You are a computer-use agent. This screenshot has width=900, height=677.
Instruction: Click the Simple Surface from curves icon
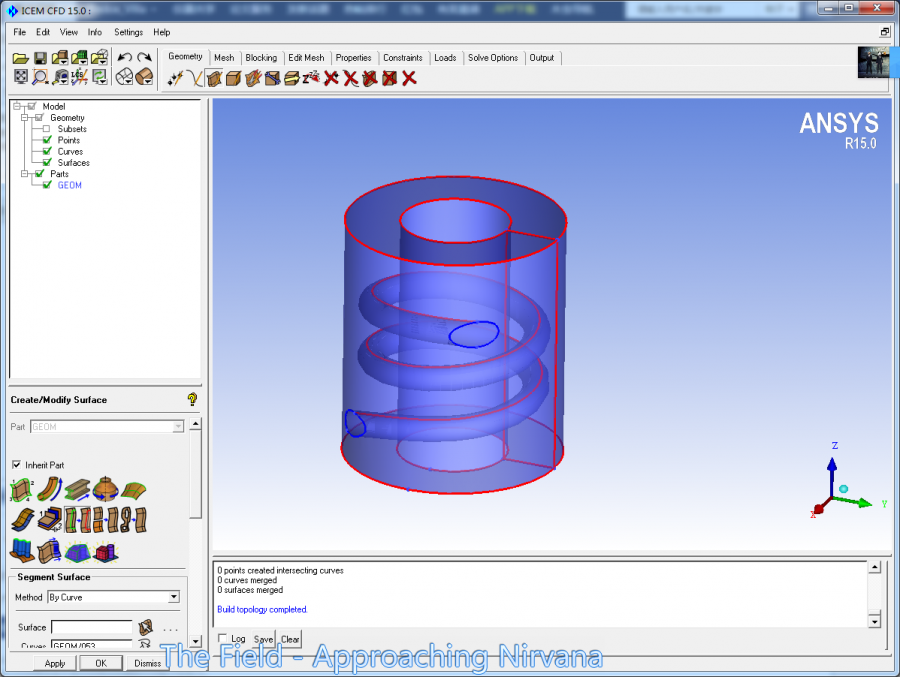[22, 490]
